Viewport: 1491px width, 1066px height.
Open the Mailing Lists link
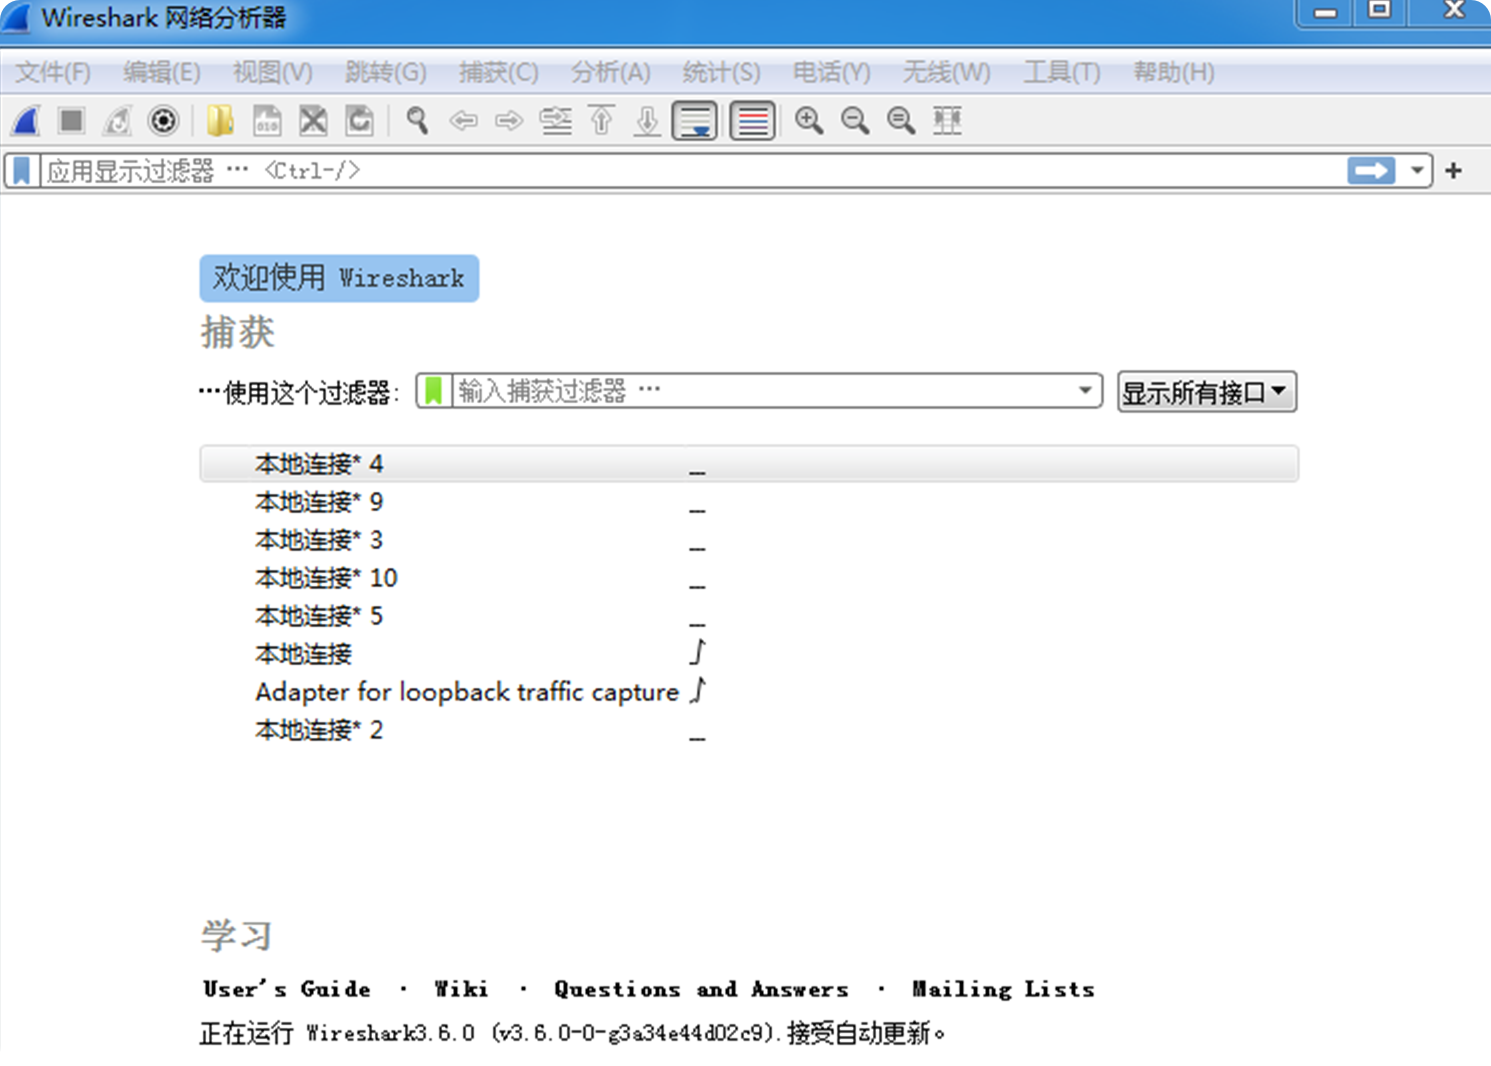1003,989
